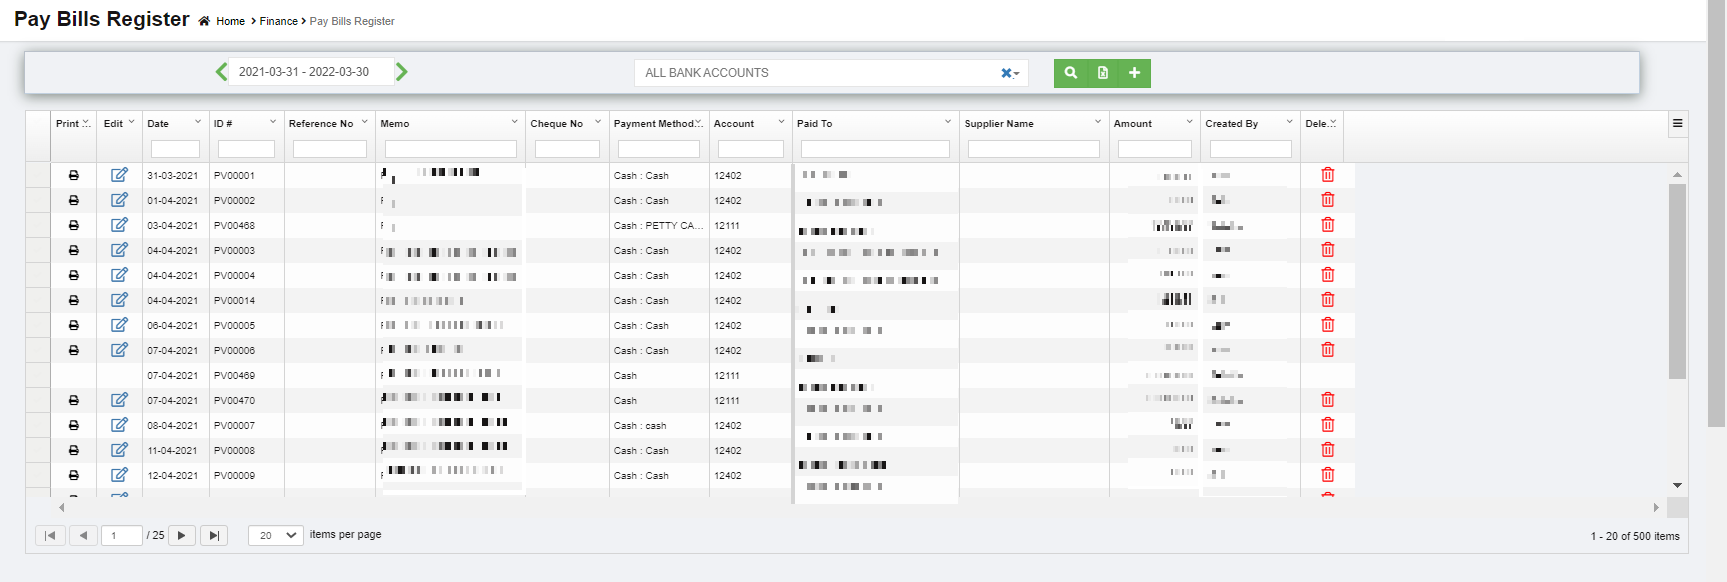Expand the Memo column header menu
The width and height of the screenshot is (1727, 582).
click(514, 122)
